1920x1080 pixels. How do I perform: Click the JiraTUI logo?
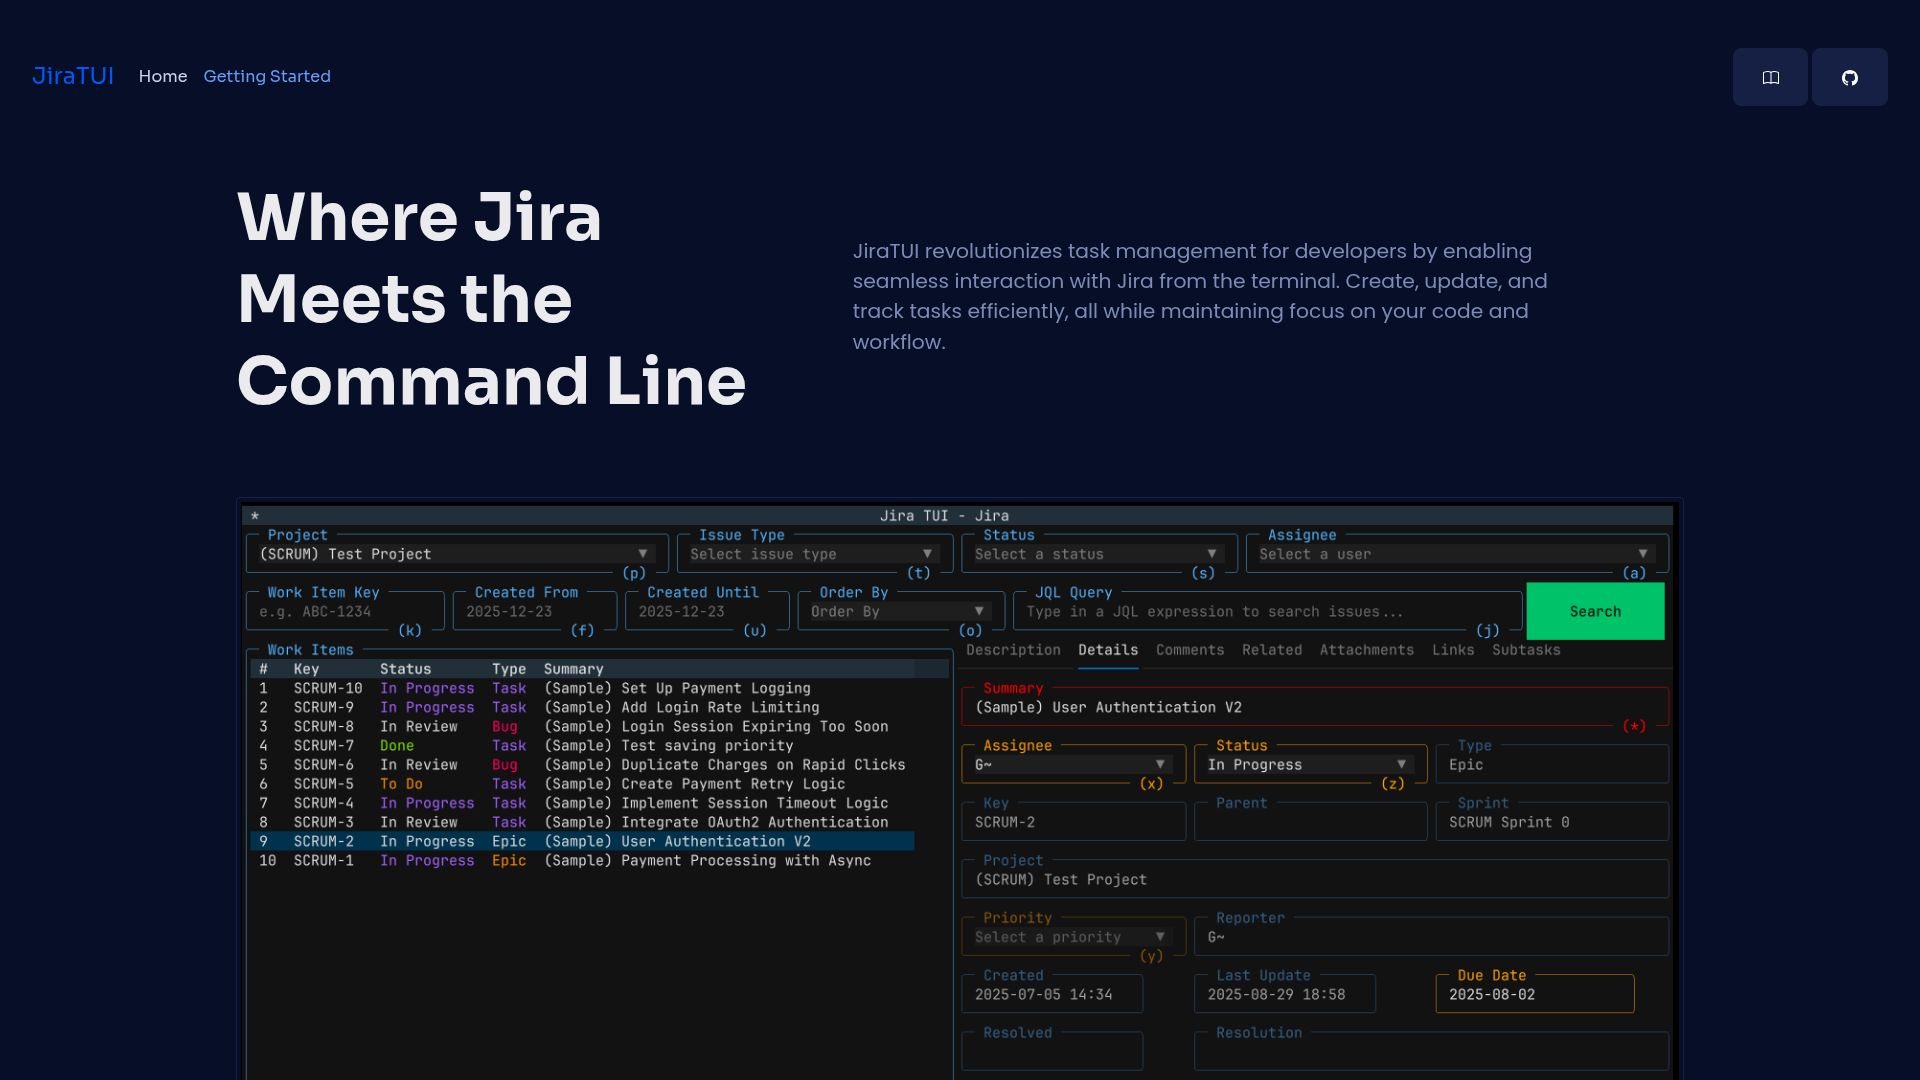[73, 76]
